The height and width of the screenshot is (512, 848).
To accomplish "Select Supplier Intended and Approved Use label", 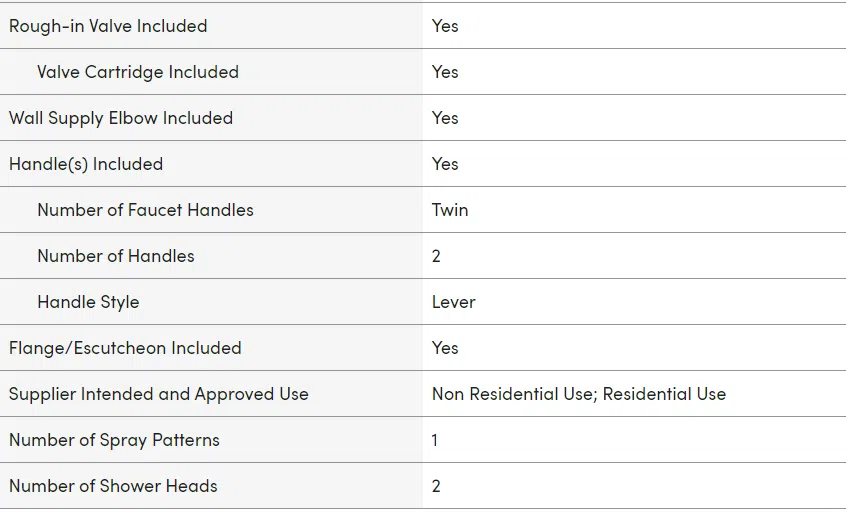I will [x=159, y=394].
